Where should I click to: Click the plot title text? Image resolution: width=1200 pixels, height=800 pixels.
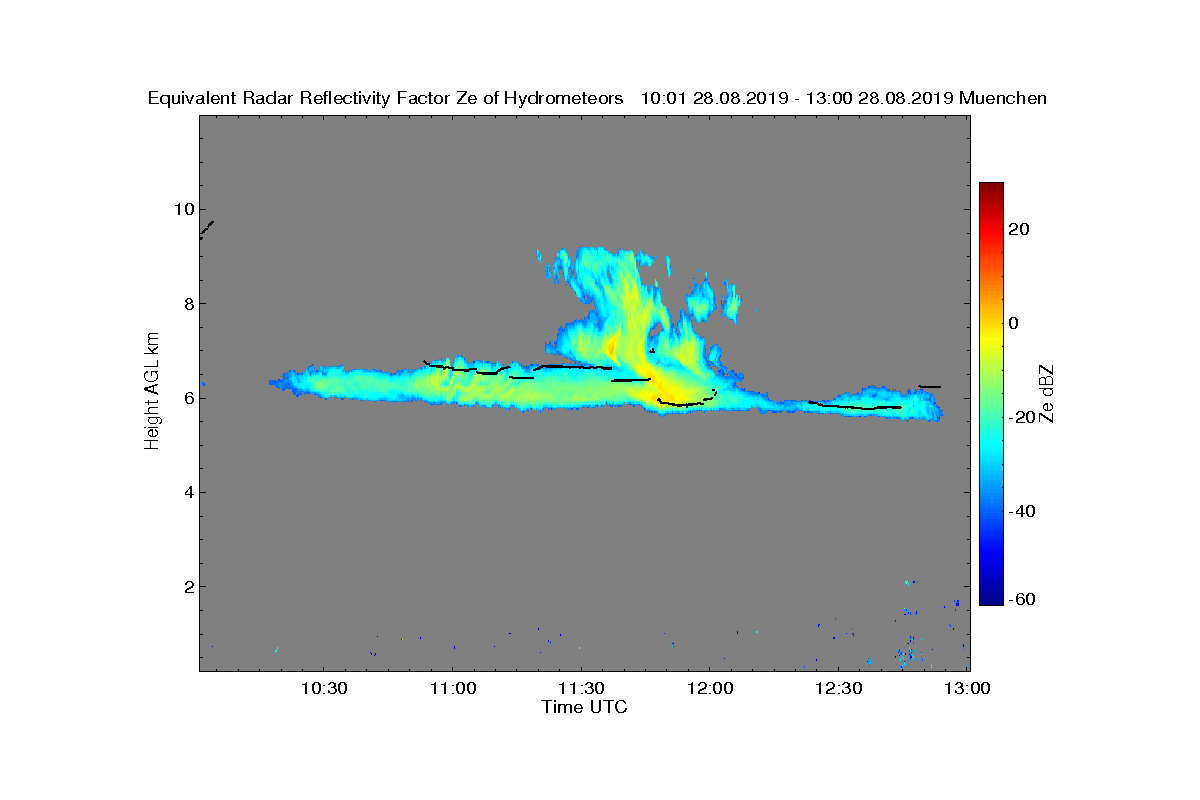[597, 98]
